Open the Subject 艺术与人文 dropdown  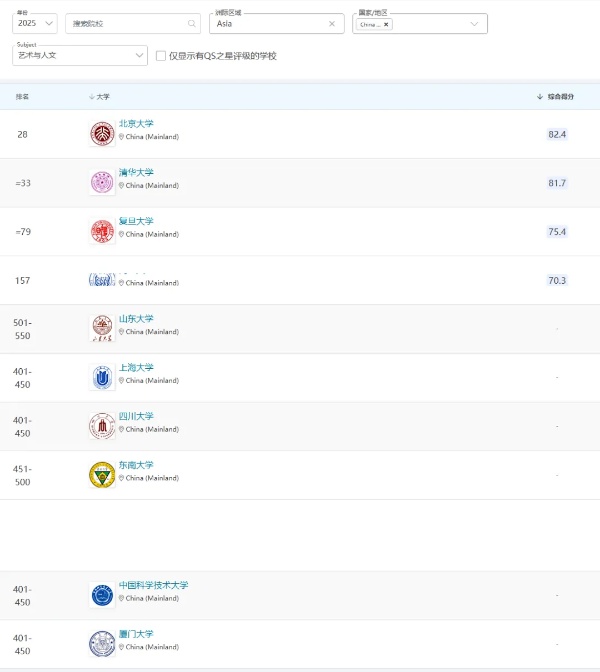[x=80, y=55]
